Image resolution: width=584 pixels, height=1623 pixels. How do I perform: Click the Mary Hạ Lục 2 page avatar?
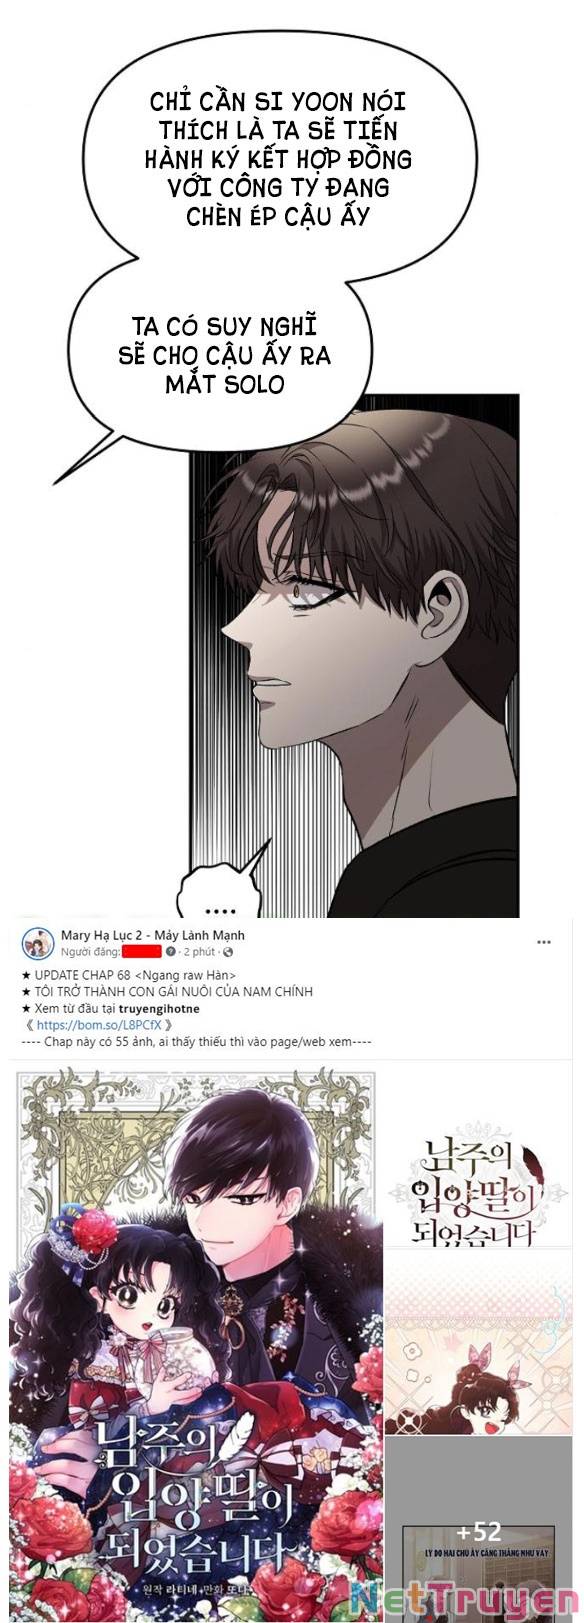tap(38, 942)
